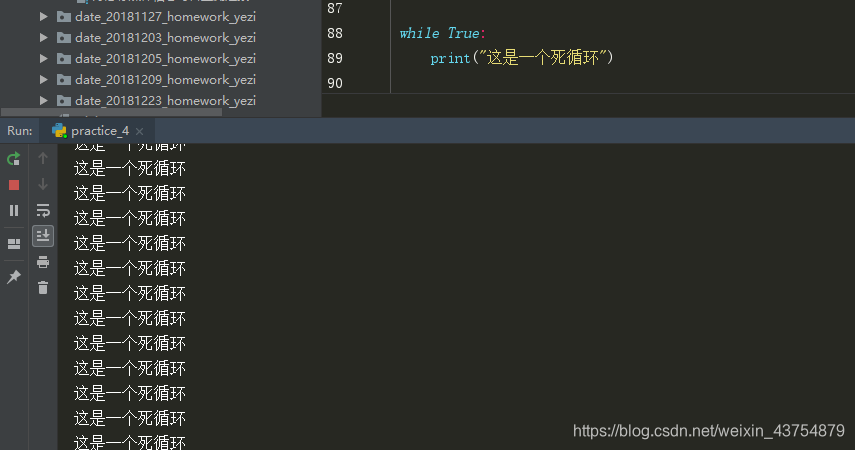Expand the date_20181209_homework_yezi folder
Screen dimensions: 855x450
pyautogui.click(x=44, y=80)
